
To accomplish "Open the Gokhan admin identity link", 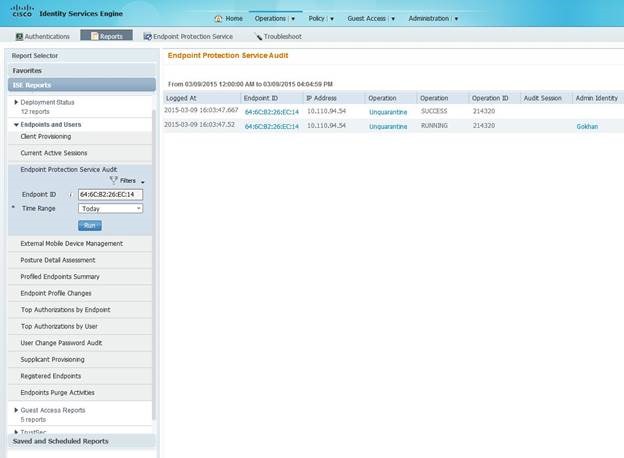I will (587, 127).
